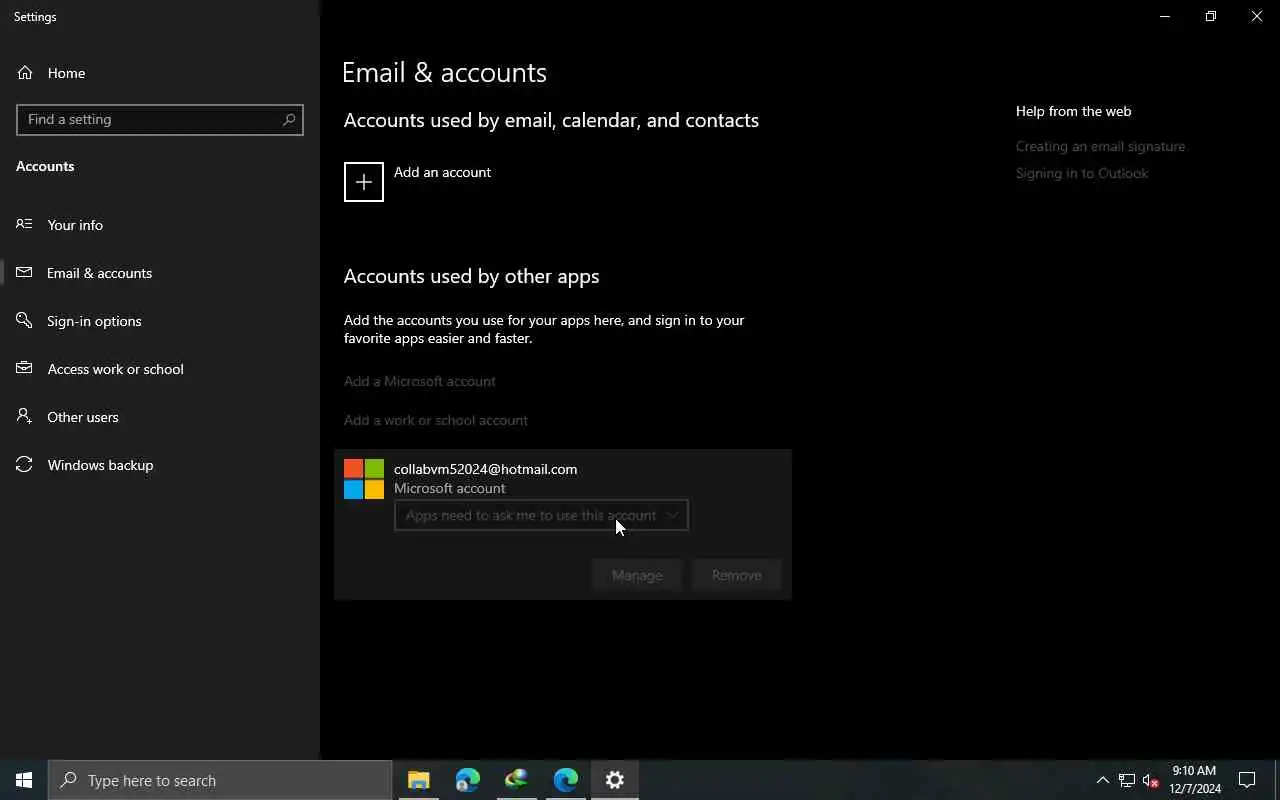Click the 'Help from the web' heading
Viewport: 1280px width, 800px height.
tap(1073, 111)
